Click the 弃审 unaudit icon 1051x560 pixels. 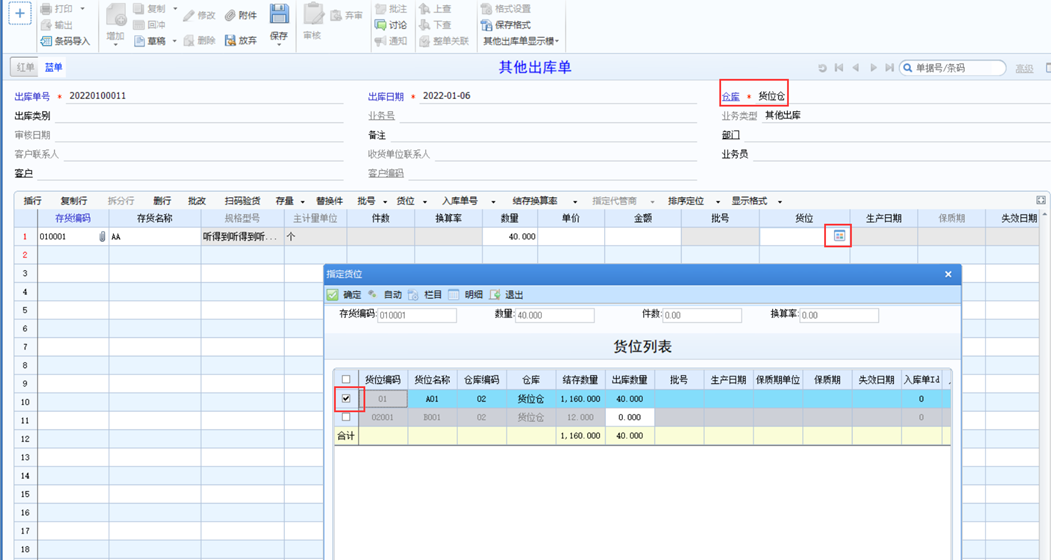pos(336,15)
